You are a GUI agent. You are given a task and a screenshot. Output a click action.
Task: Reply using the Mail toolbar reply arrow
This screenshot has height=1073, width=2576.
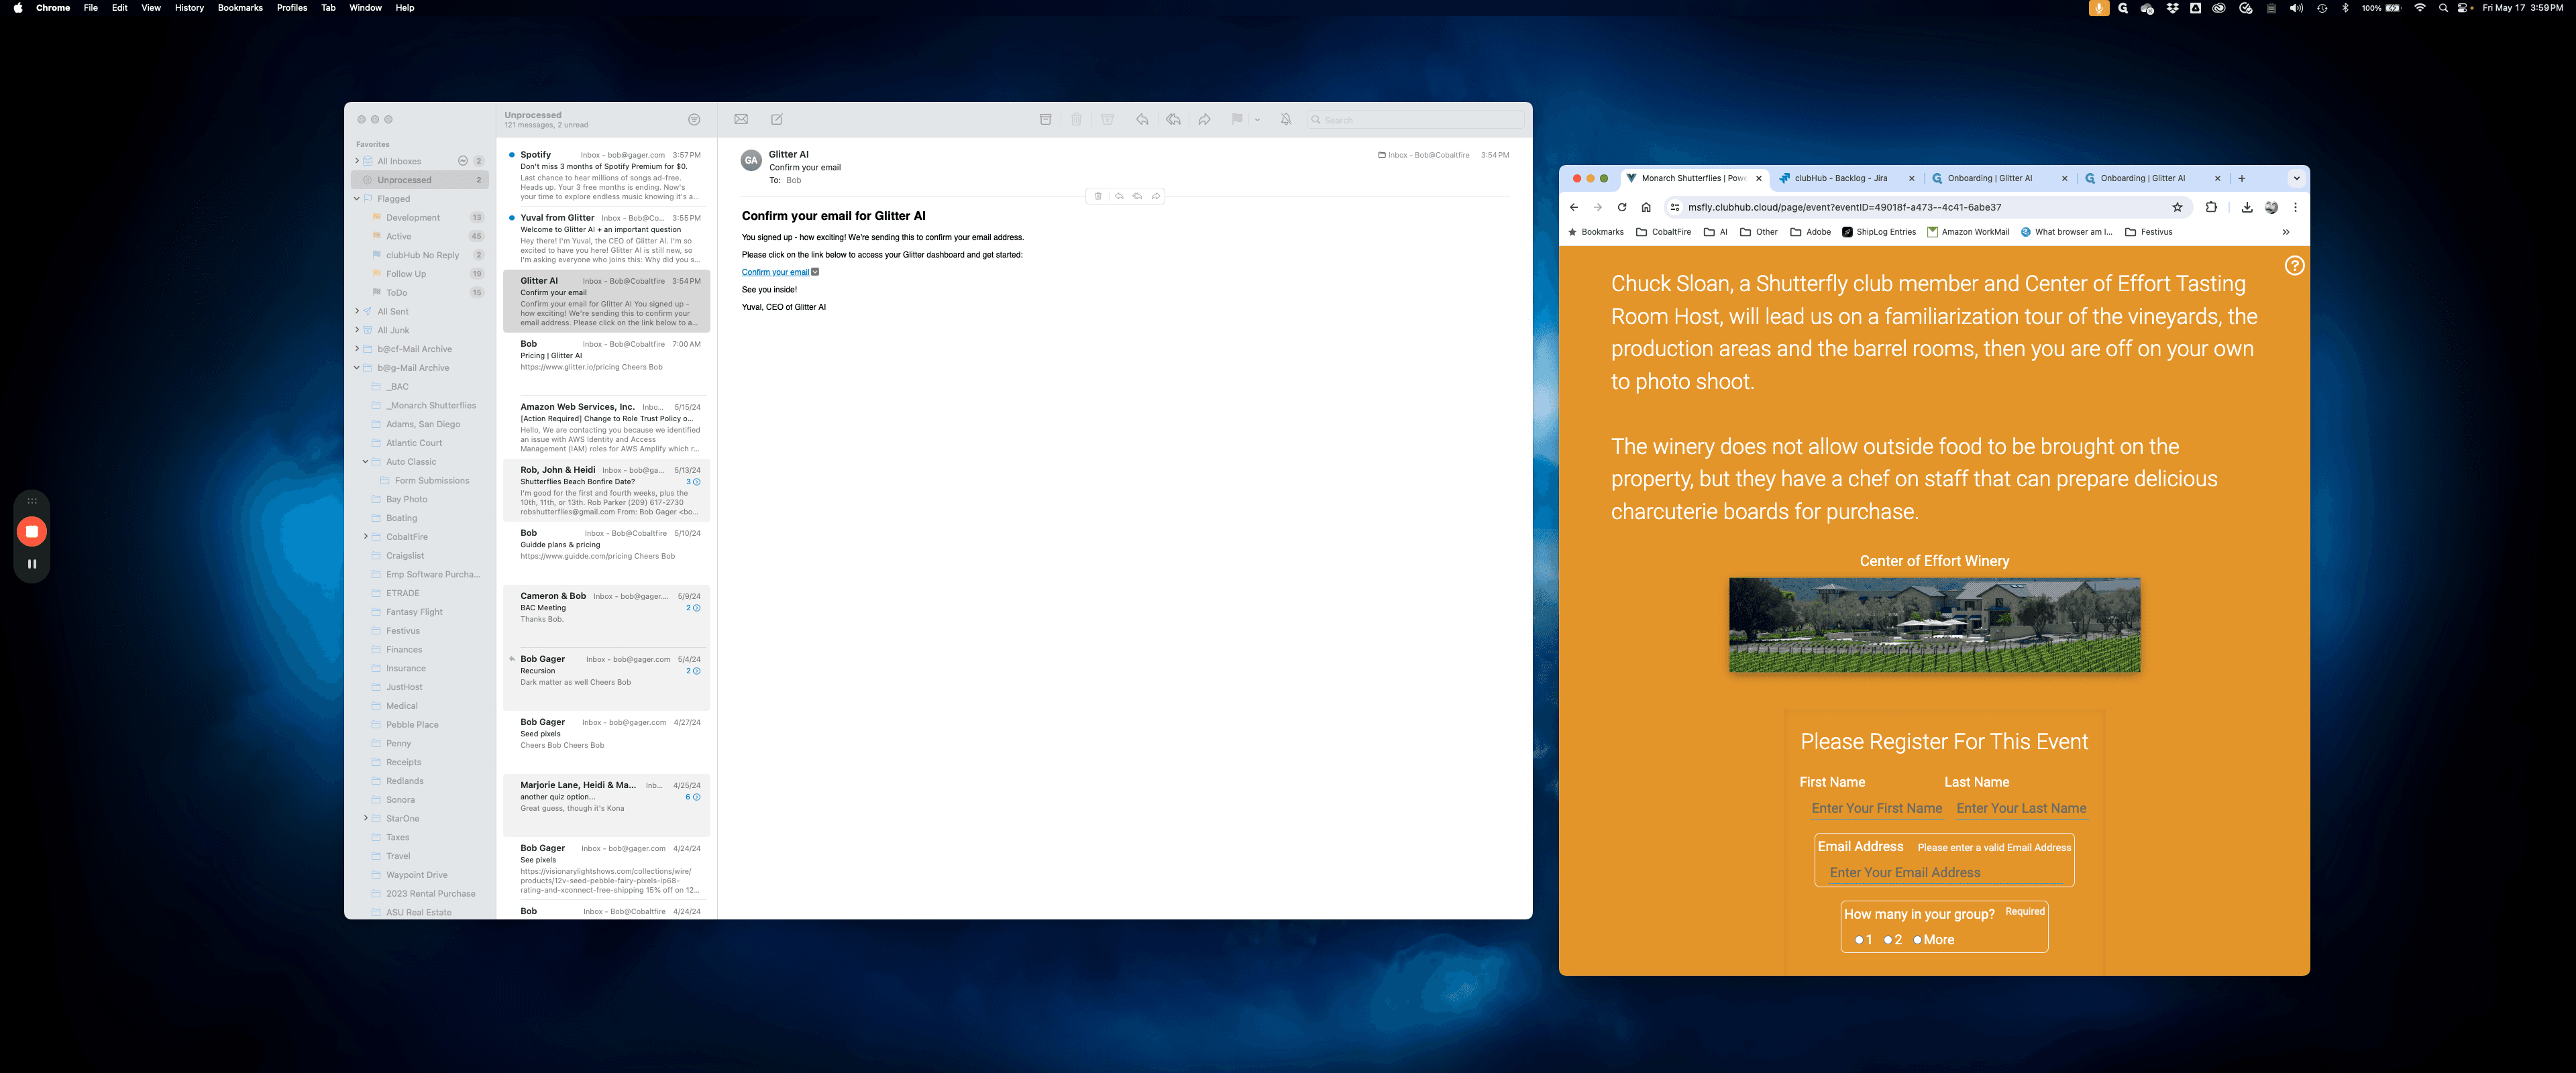(1142, 119)
